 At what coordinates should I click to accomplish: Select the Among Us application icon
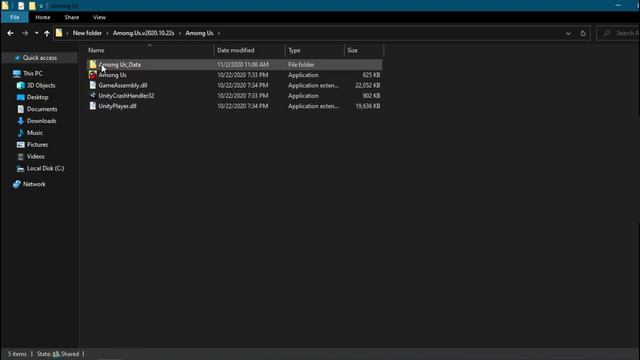[93, 75]
